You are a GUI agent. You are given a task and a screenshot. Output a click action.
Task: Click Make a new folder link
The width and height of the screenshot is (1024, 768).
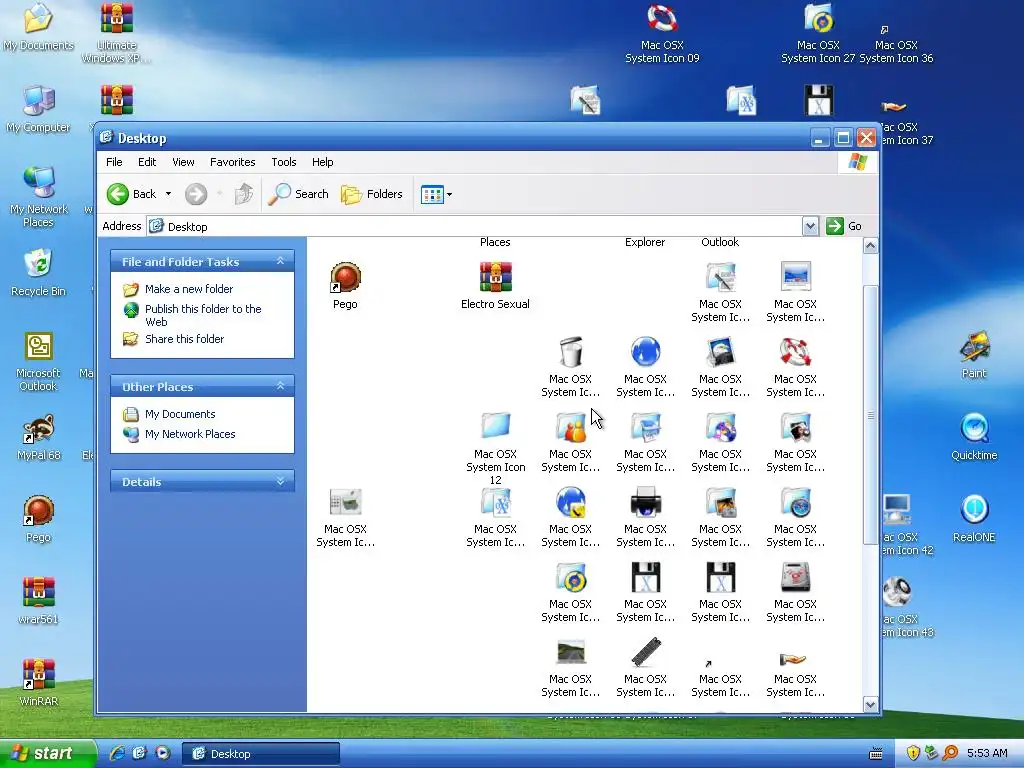tap(189, 289)
